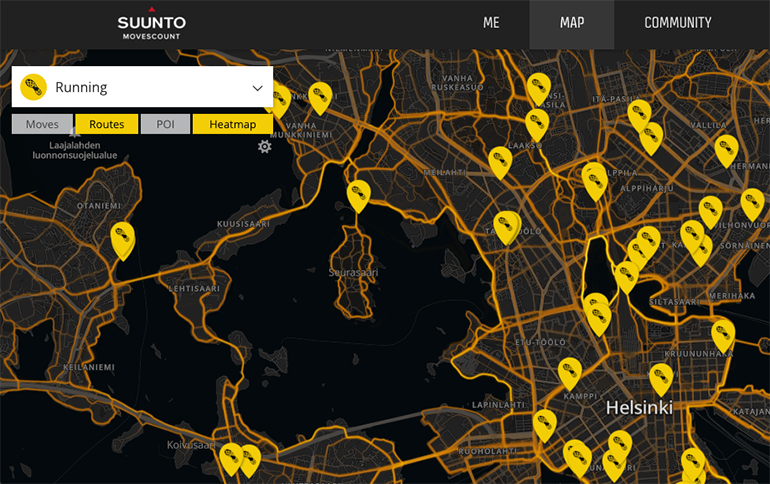Viewport: 770px width, 484px height.
Task: Click the VALLILA map label
Action: coord(708,125)
